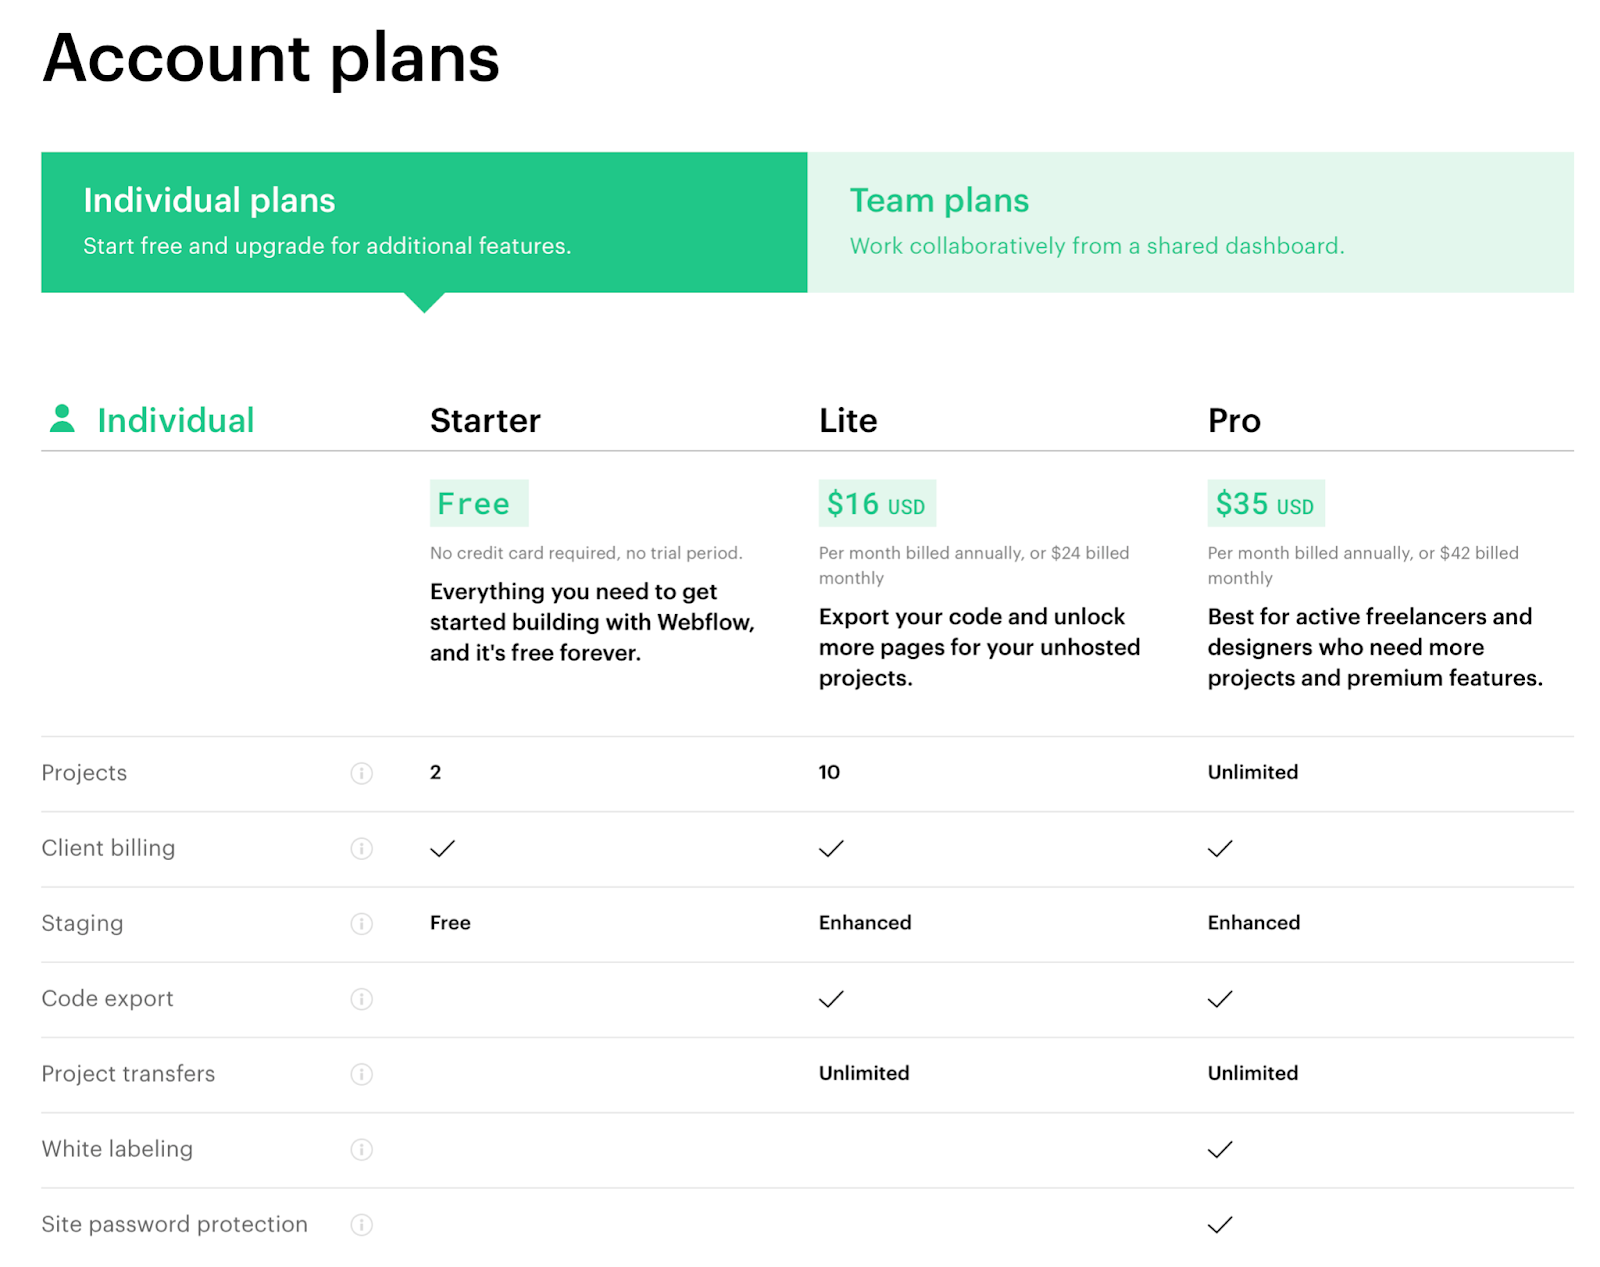Screen dimensions: 1600x1267
Task: Click the Site password protection info icon
Action: pyautogui.click(x=361, y=1224)
